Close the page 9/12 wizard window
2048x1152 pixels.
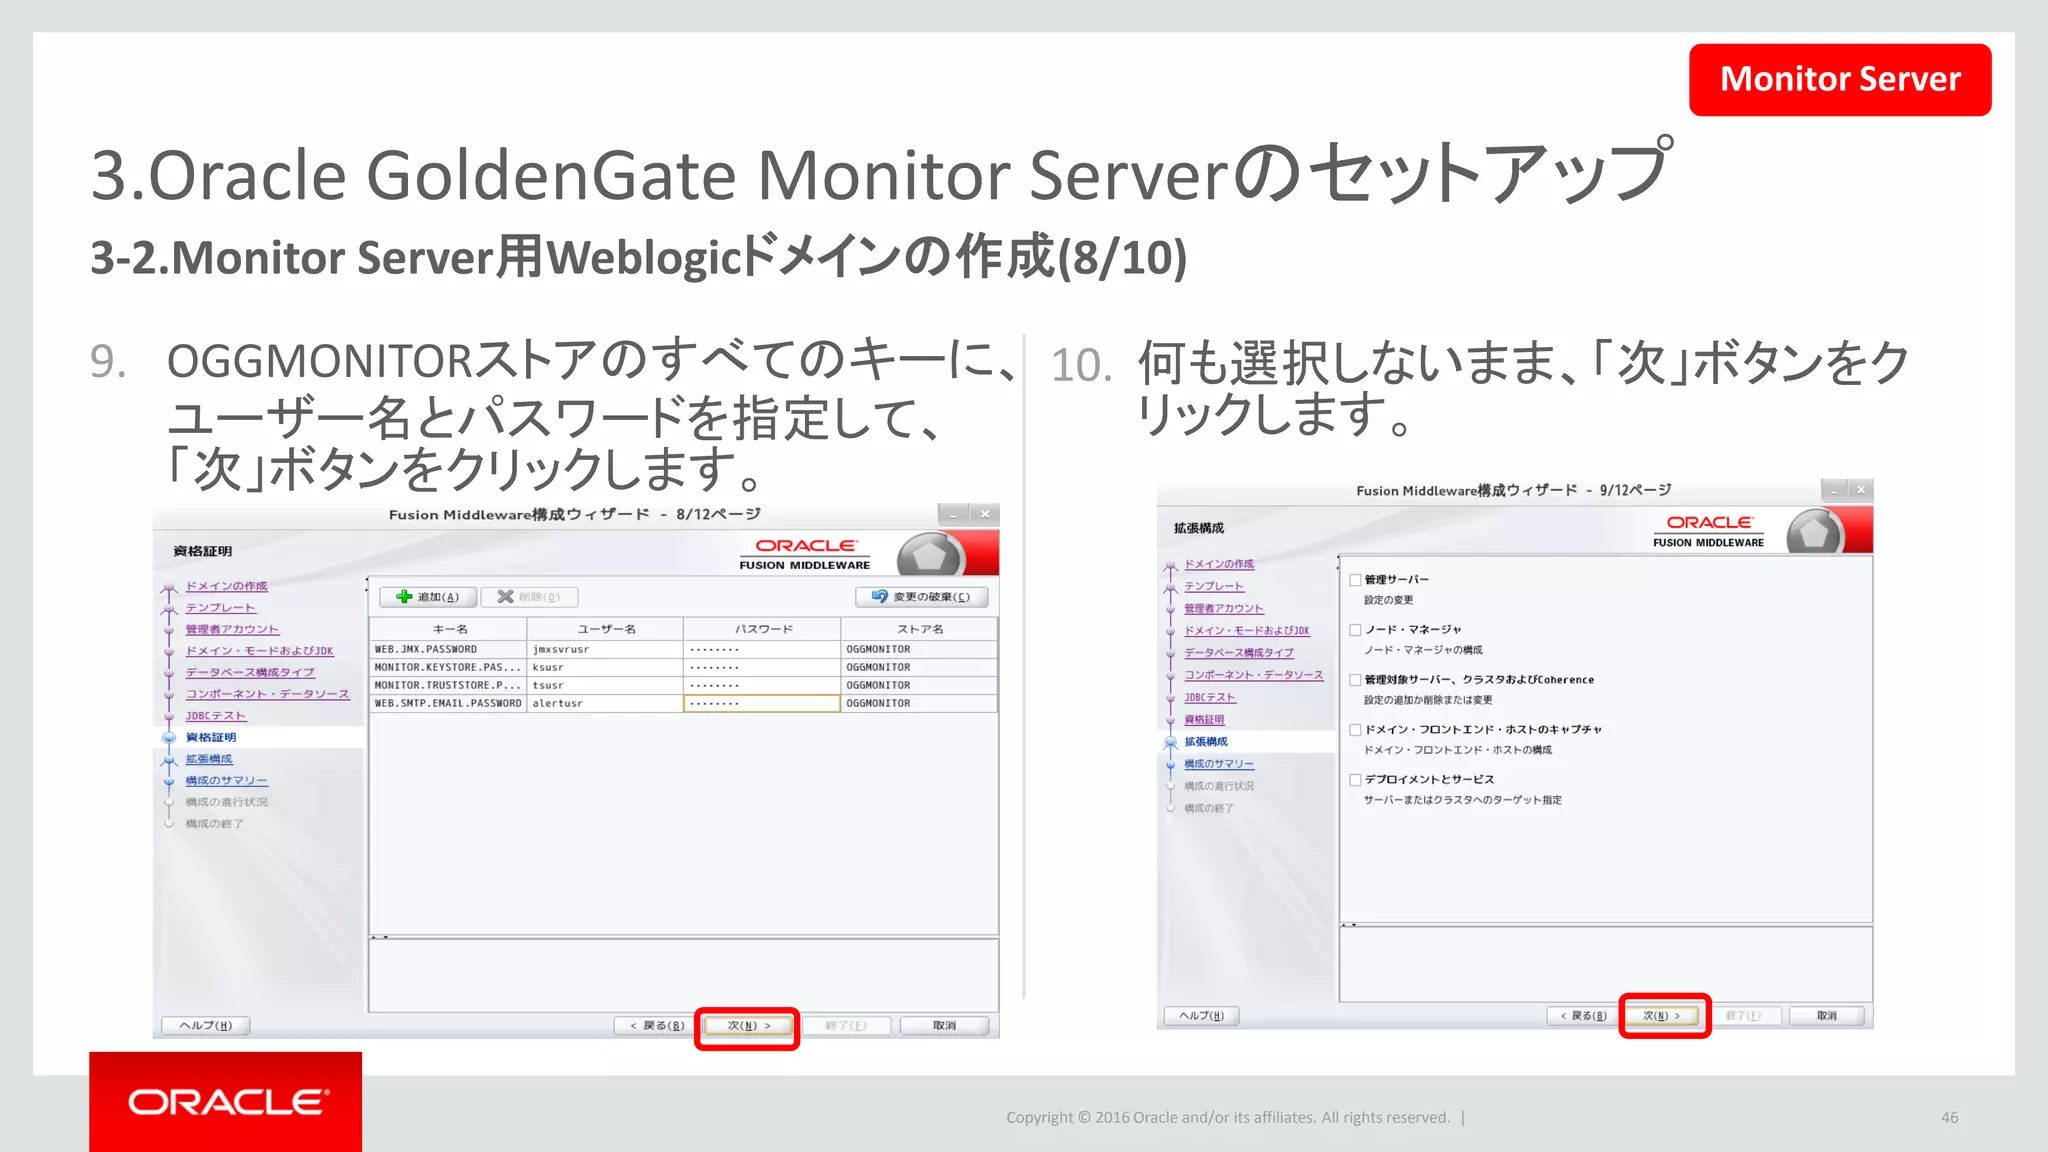tap(1860, 490)
